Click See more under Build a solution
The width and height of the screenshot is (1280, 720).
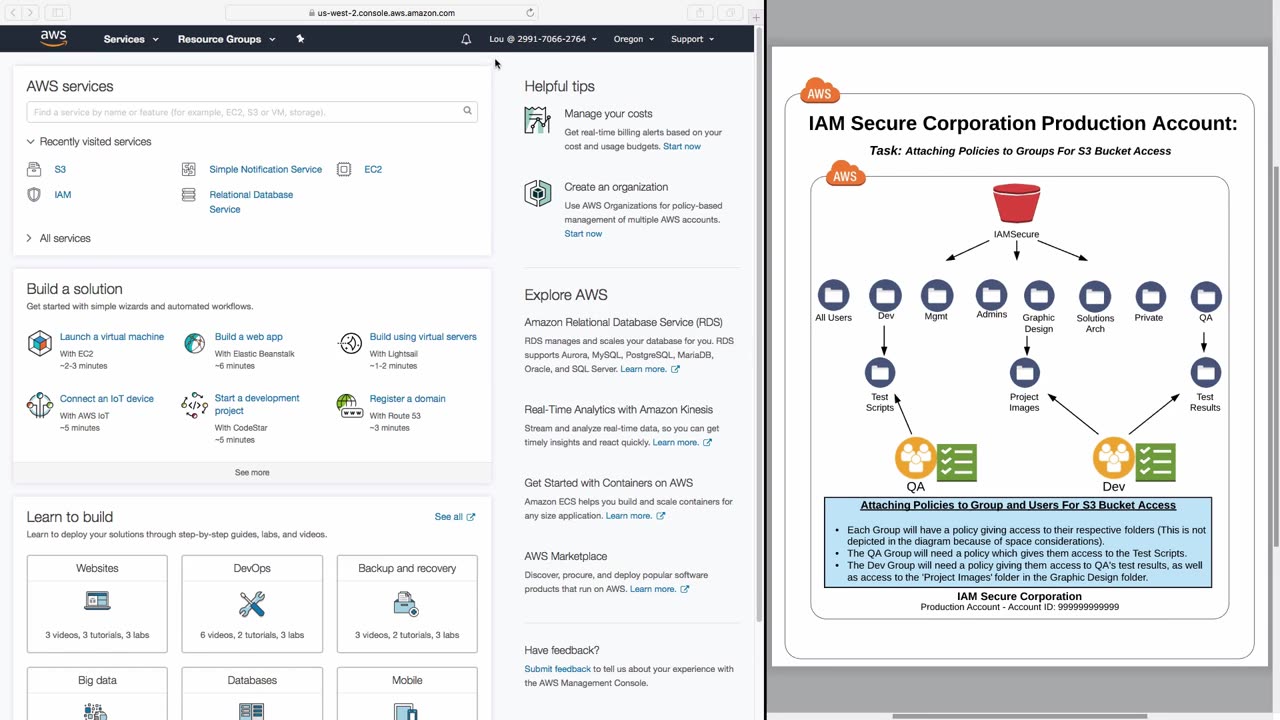tap(252, 472)
